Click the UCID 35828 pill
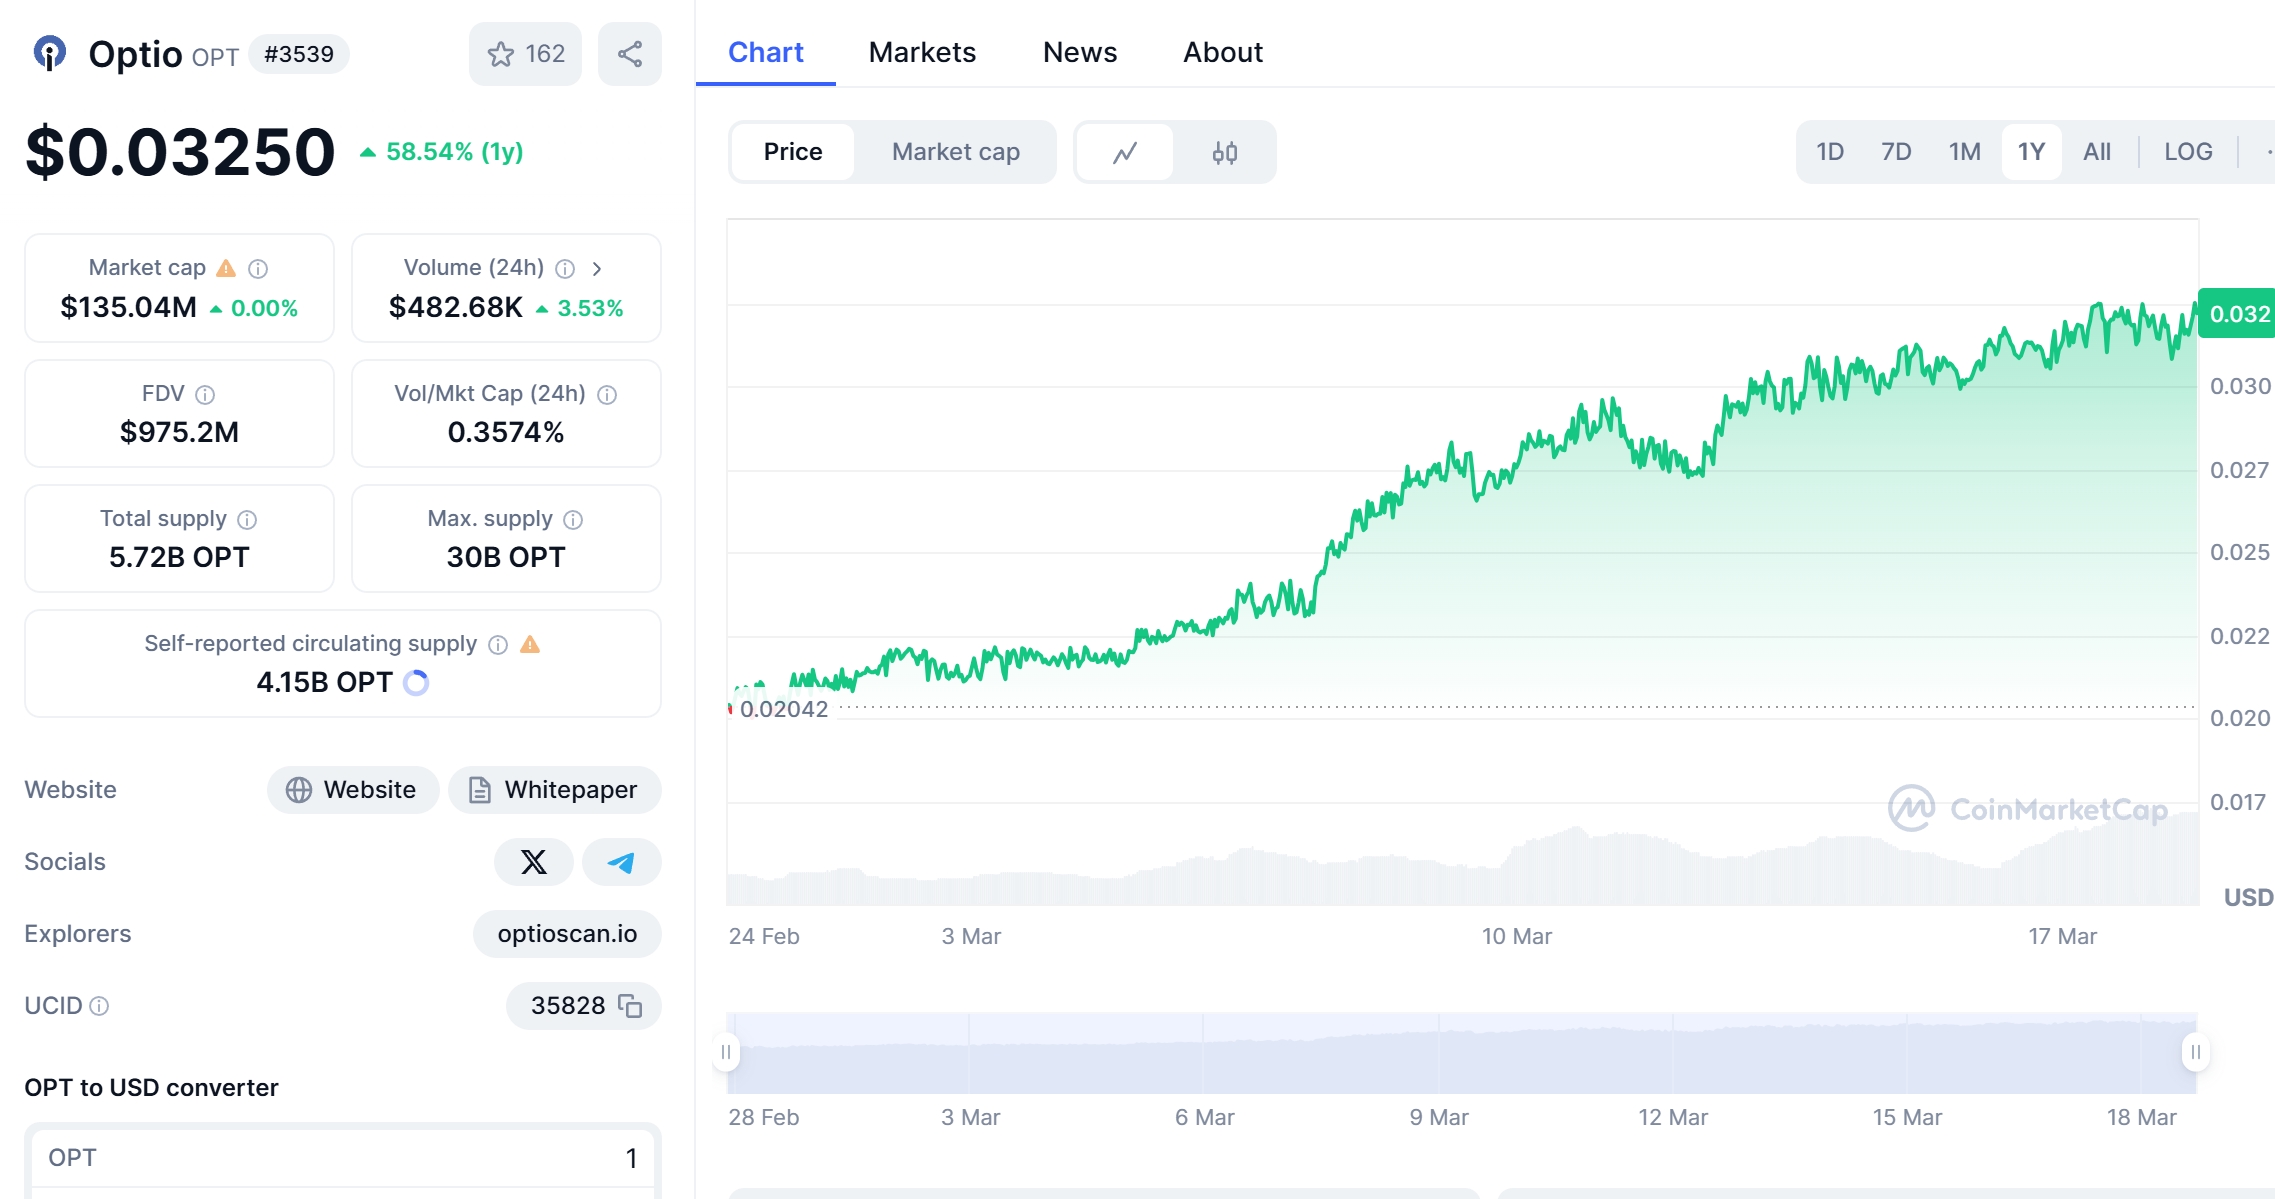The height and width of the screenshot is (1199, 2275). point(584,1006)
